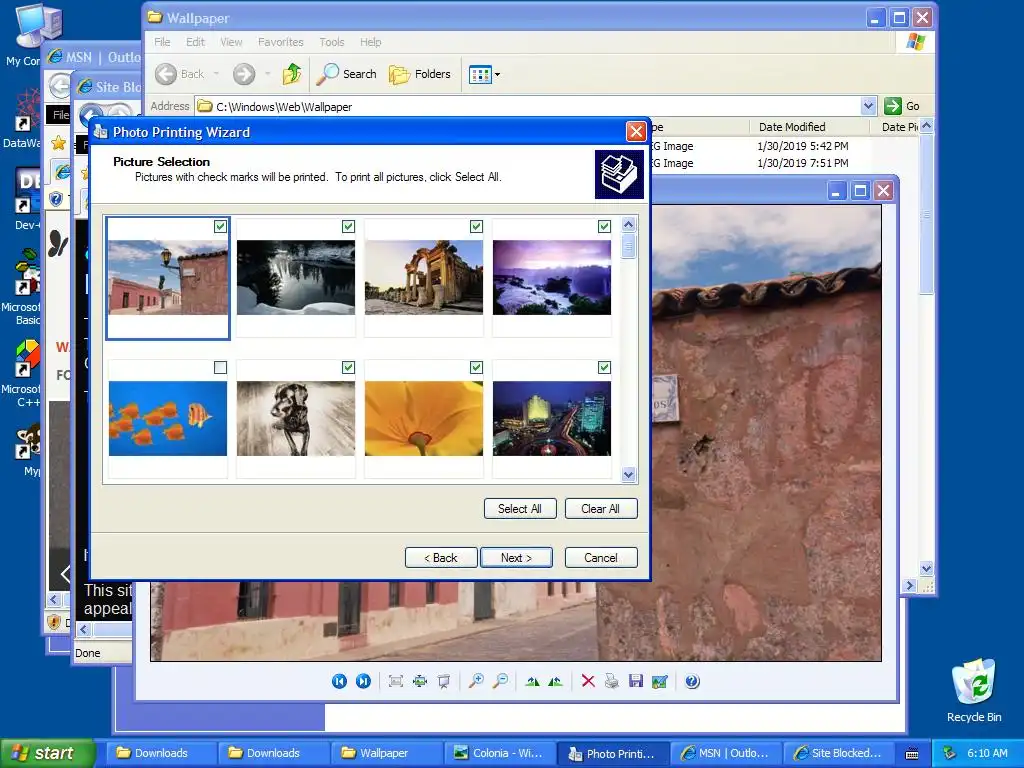The width and height of the screenshot is (1024, 768).
Task: Uncheck the snowy lake picture checkbox
Action: 348,226
